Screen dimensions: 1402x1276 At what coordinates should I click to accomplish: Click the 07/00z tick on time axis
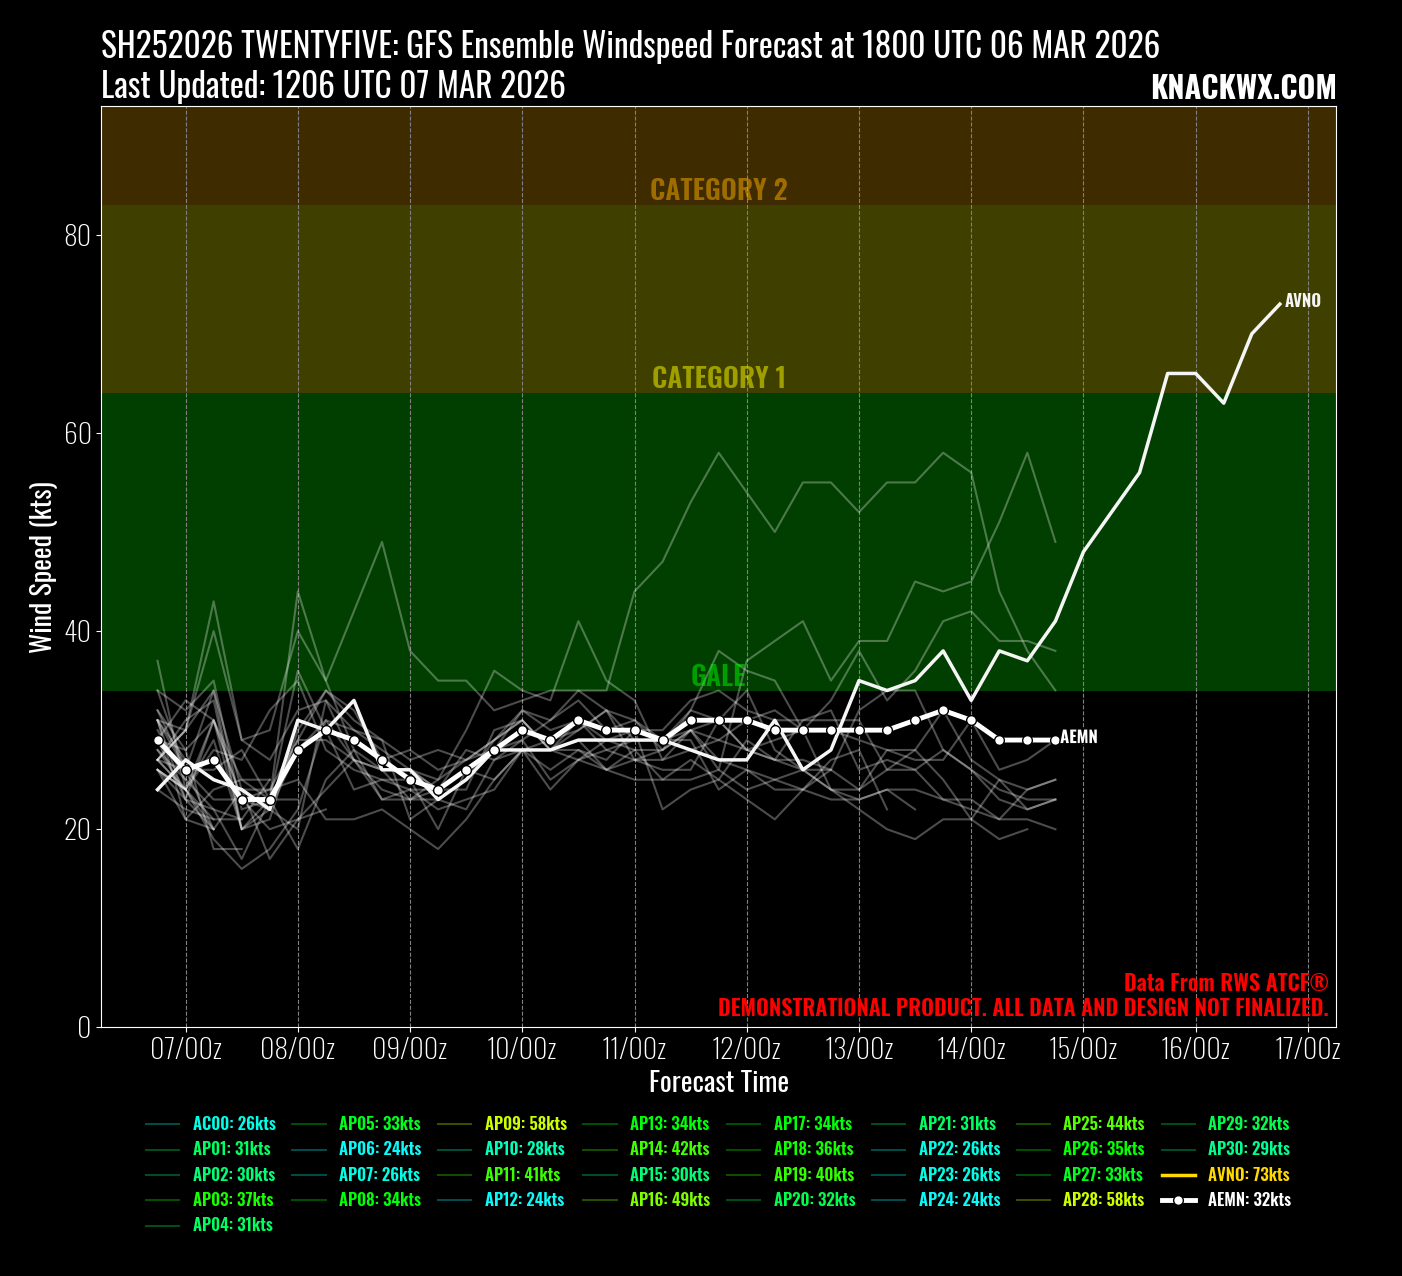186,1049
